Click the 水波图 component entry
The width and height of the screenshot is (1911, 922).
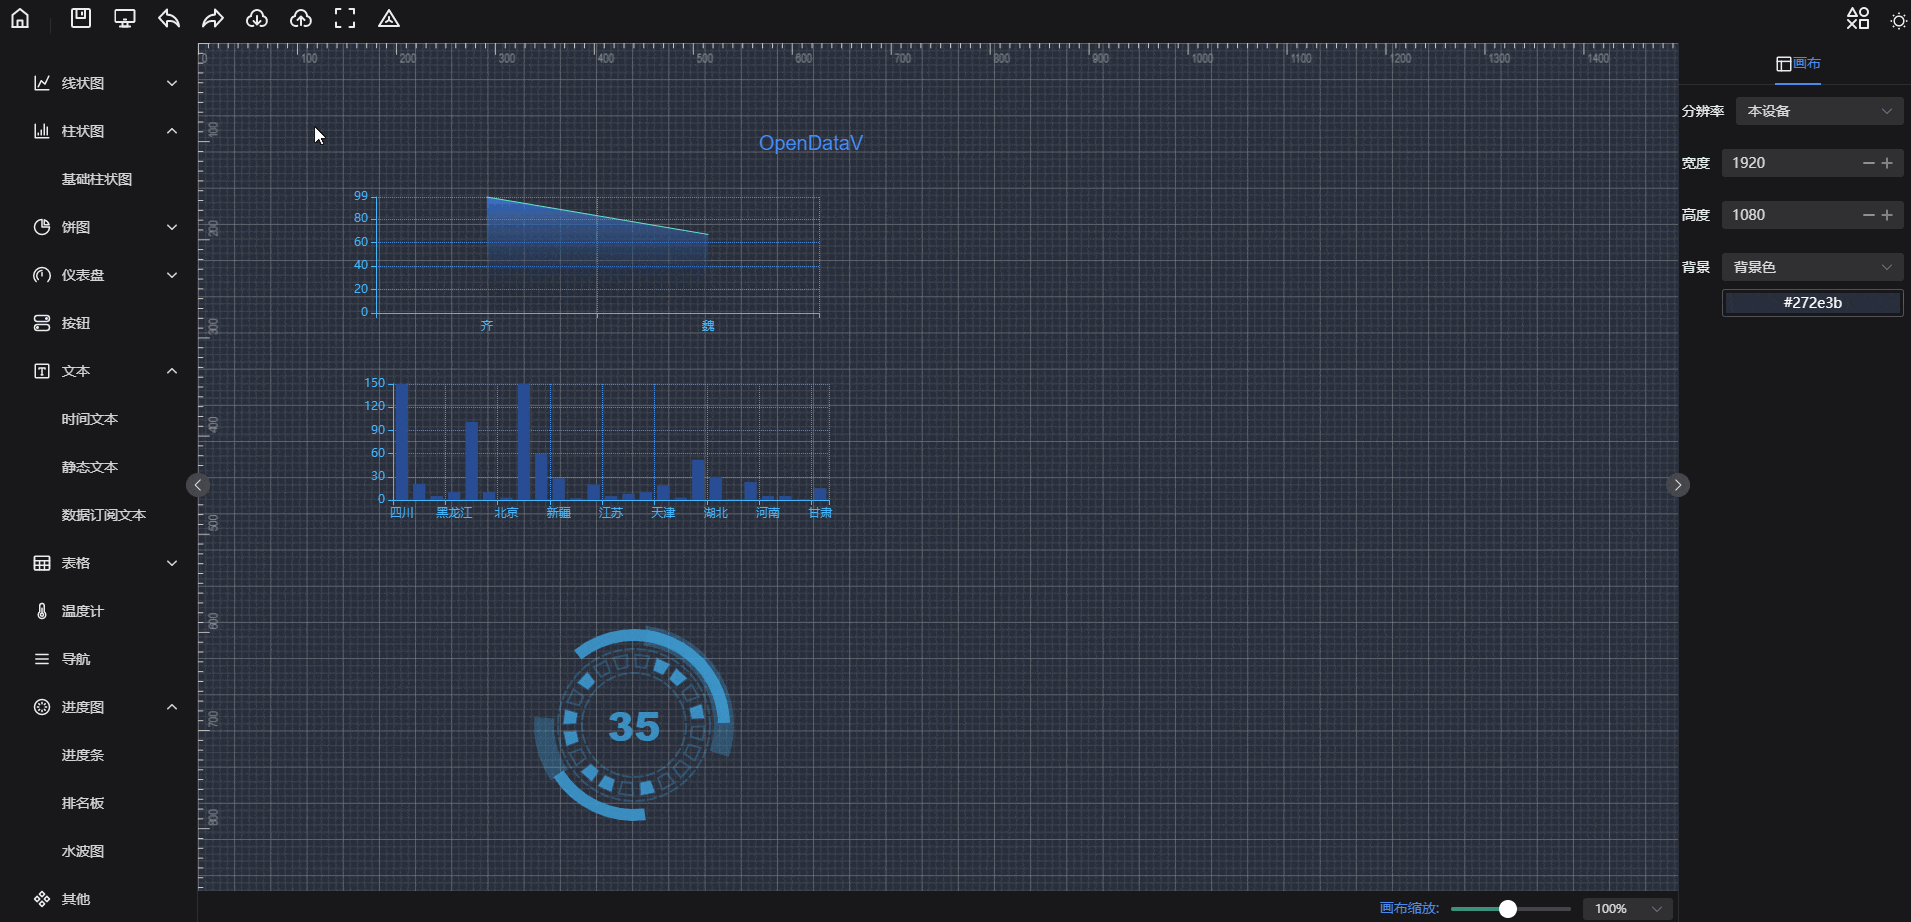[83, 851]
